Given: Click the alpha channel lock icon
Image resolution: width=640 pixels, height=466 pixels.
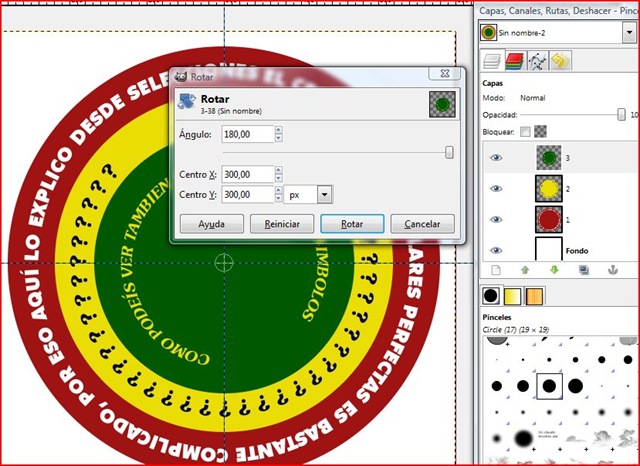Looking at the screenshot, I should 540,131.
